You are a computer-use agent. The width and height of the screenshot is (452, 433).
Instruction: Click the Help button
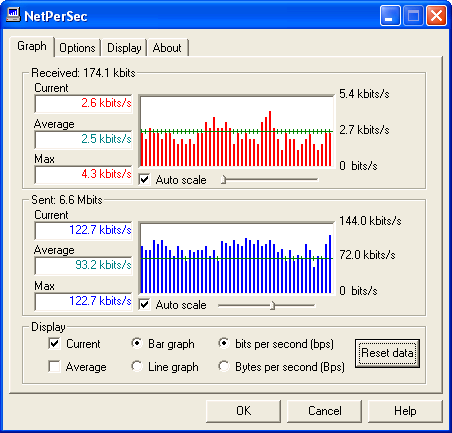(405, 411)
